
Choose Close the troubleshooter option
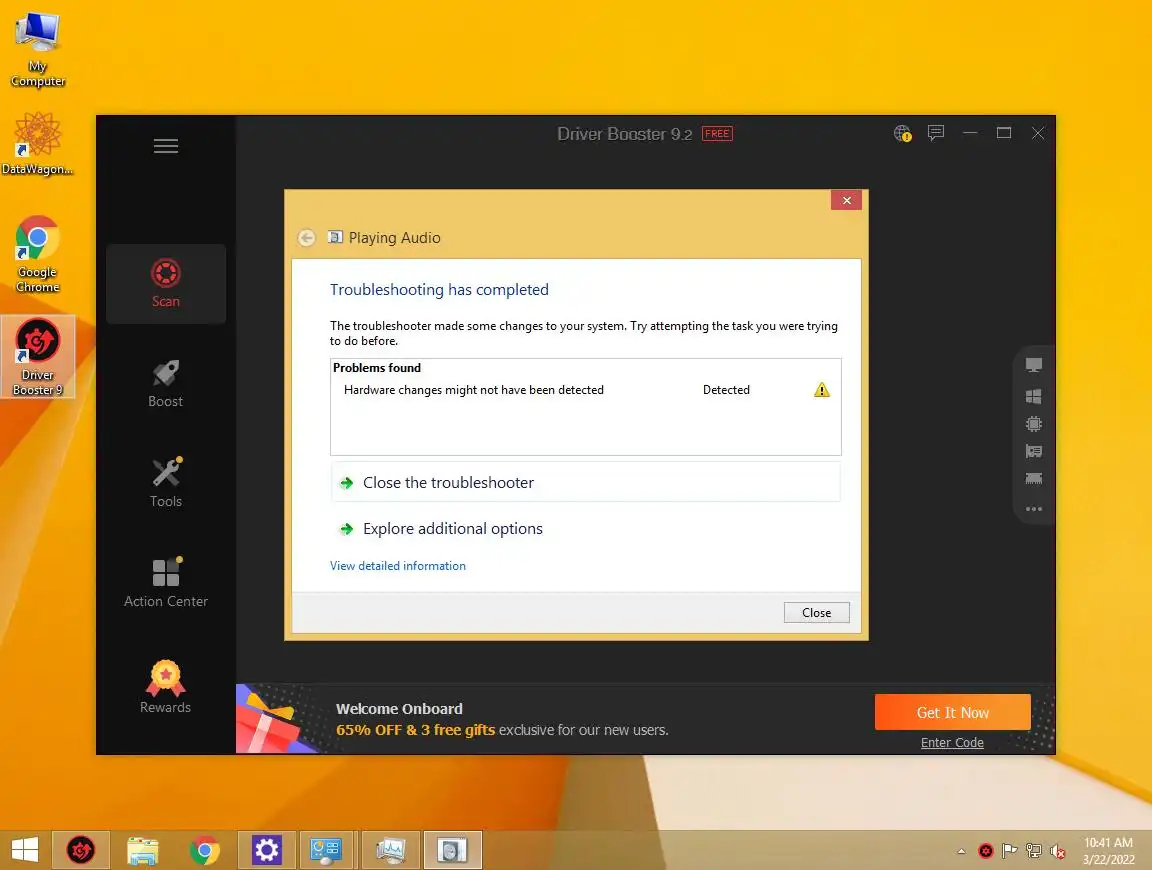(586, 483)
